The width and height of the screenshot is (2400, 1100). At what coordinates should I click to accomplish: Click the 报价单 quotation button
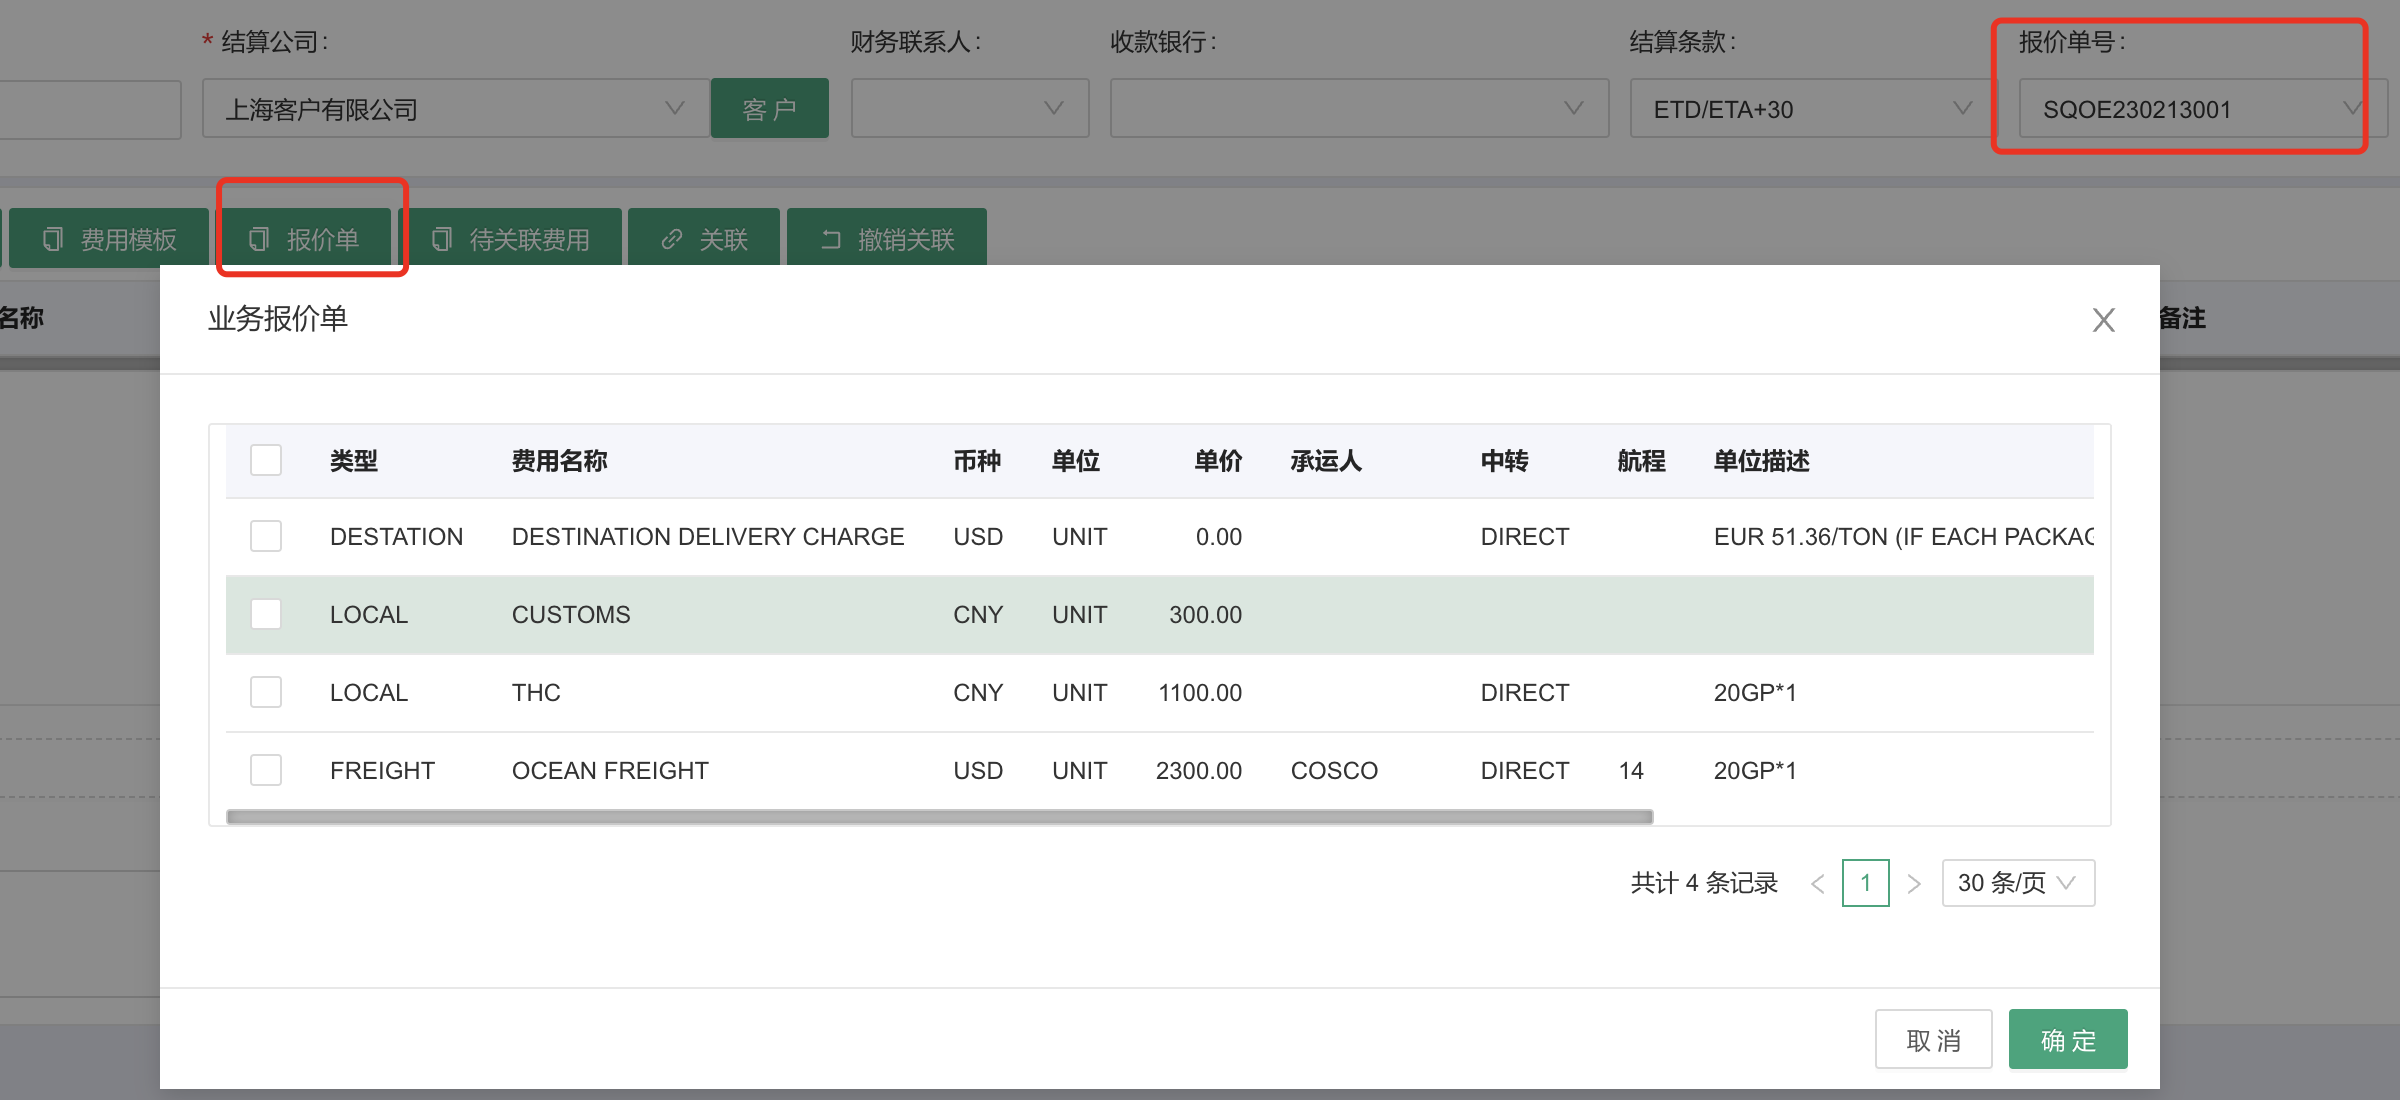304,239
